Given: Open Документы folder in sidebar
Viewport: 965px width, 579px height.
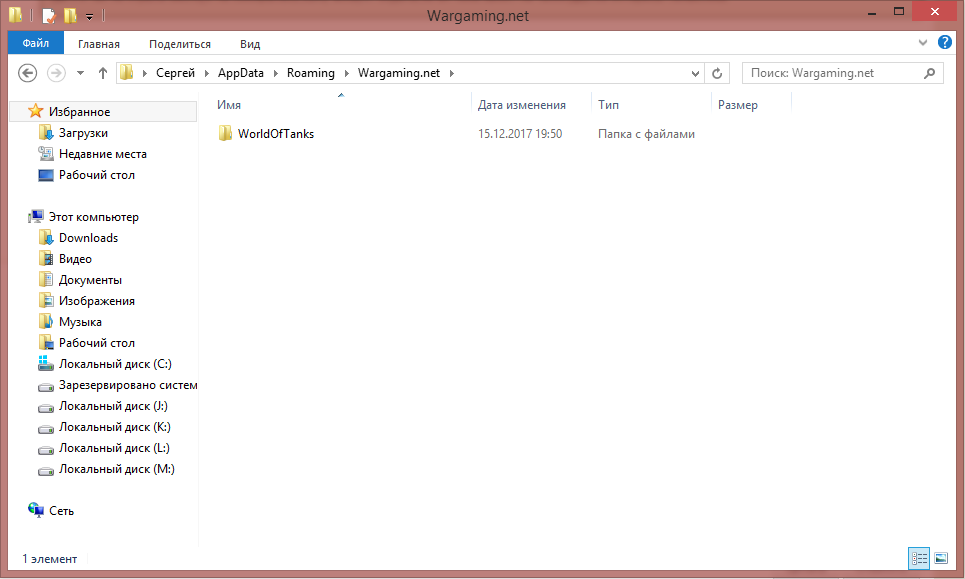Looking at the screenshot, I should pos(90,280).
